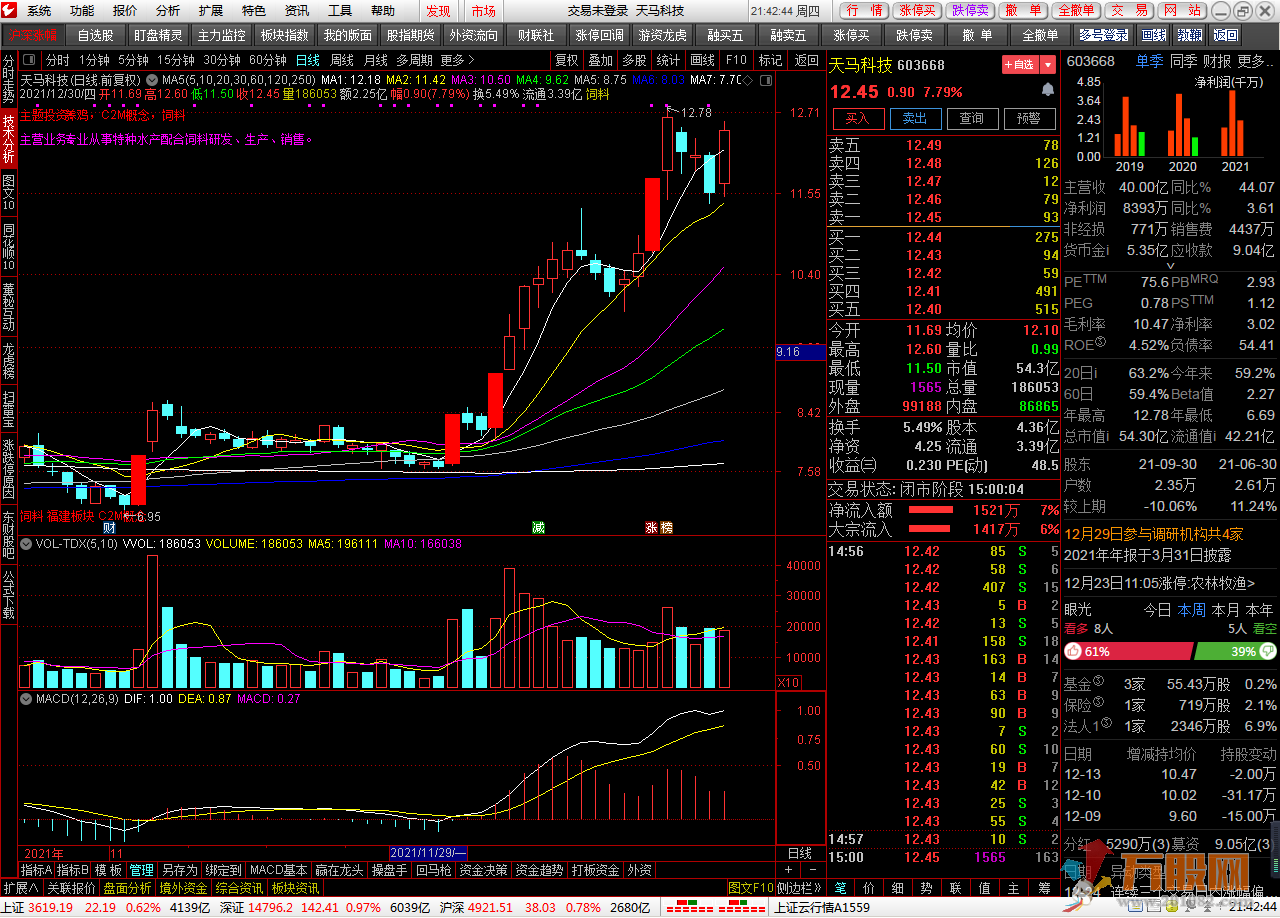Image resolution: width=1280 pixels, height=918 pixels.
Task: Click the 多号登录 toolbar button
Action: tap(1105, 35)
